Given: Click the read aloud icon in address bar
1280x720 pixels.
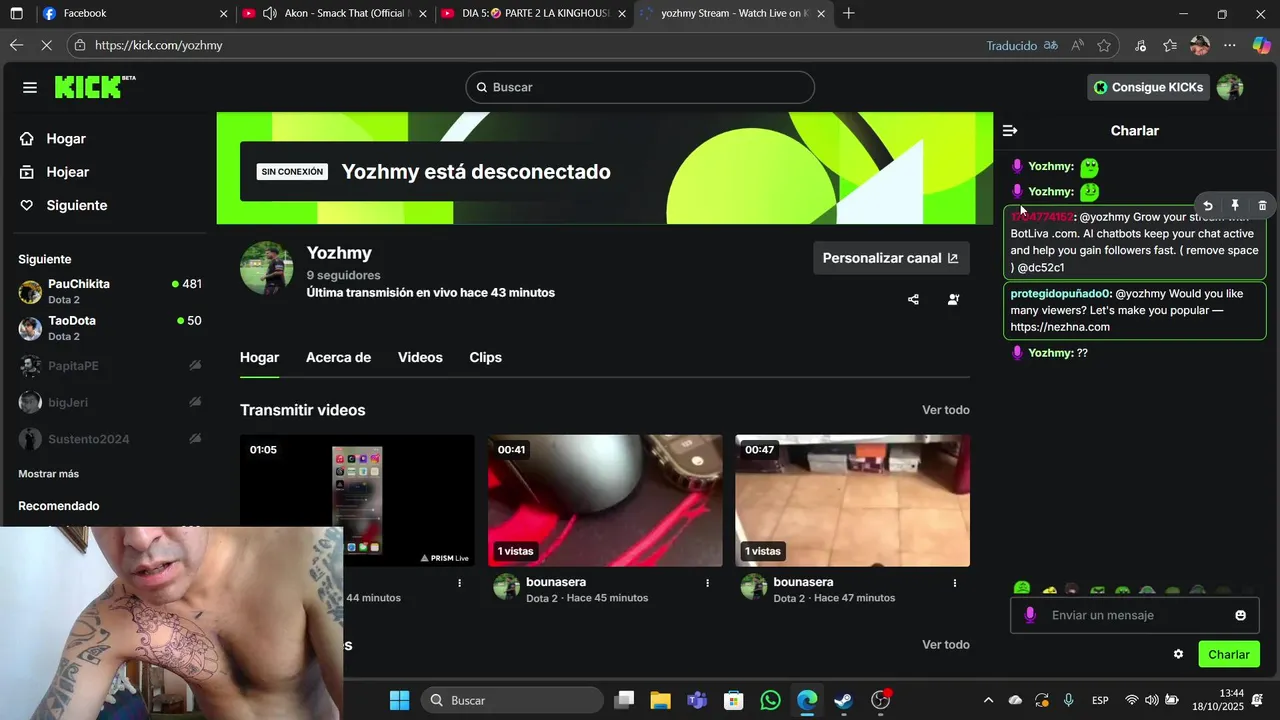Looking at the screenshot, I should pos(1077,45).
